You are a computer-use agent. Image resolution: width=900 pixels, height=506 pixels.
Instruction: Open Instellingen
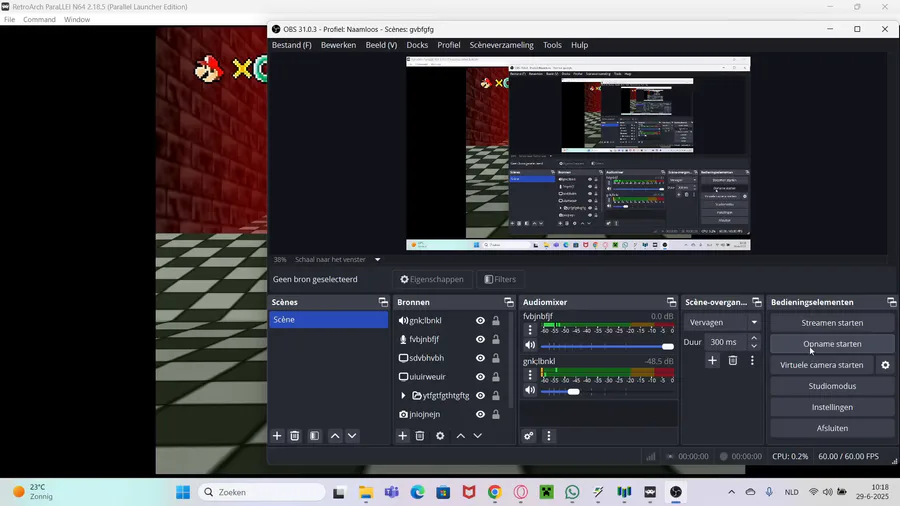pos(832,407)
